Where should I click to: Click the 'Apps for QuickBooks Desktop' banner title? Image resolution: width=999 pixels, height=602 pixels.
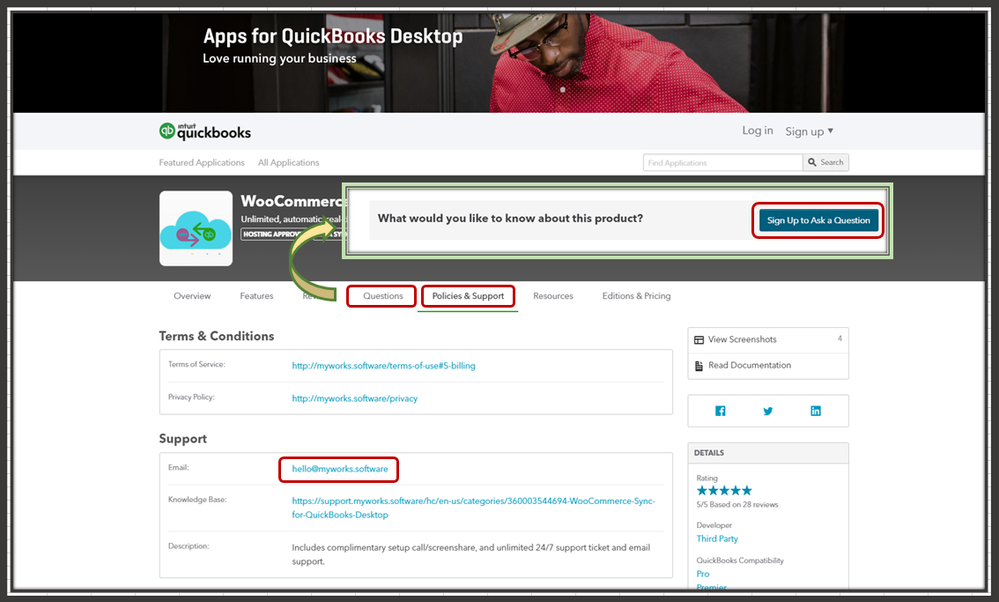[x=333, y=36]
